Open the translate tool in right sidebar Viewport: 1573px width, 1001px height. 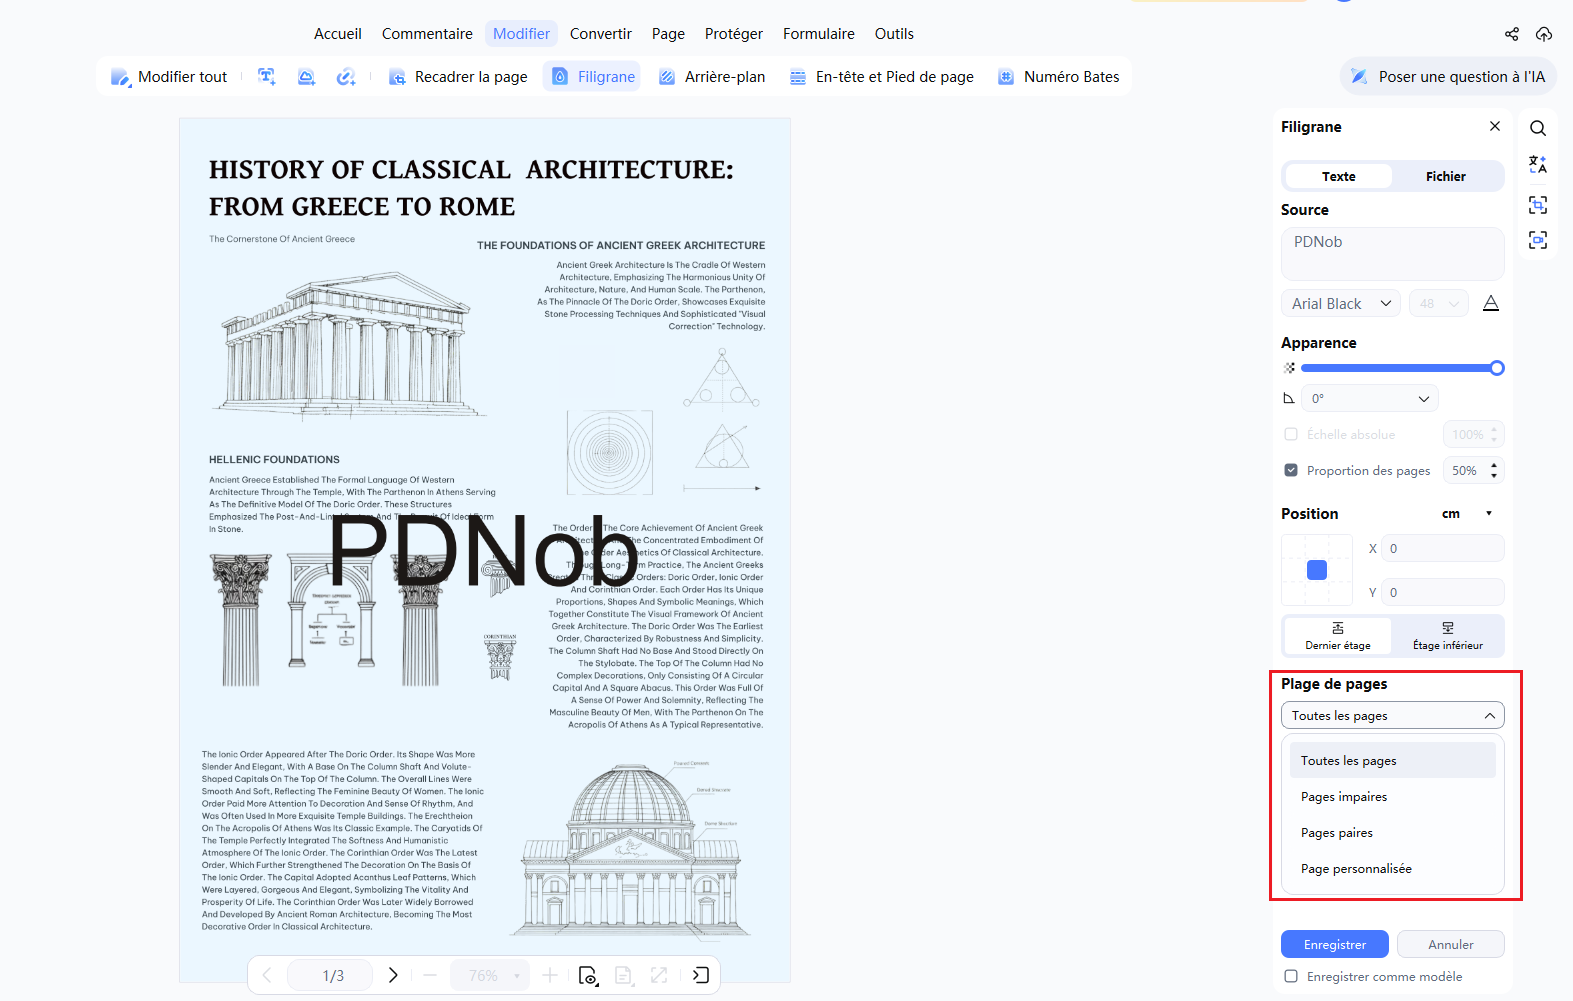pyautogui.click(x=1538, y=165)
